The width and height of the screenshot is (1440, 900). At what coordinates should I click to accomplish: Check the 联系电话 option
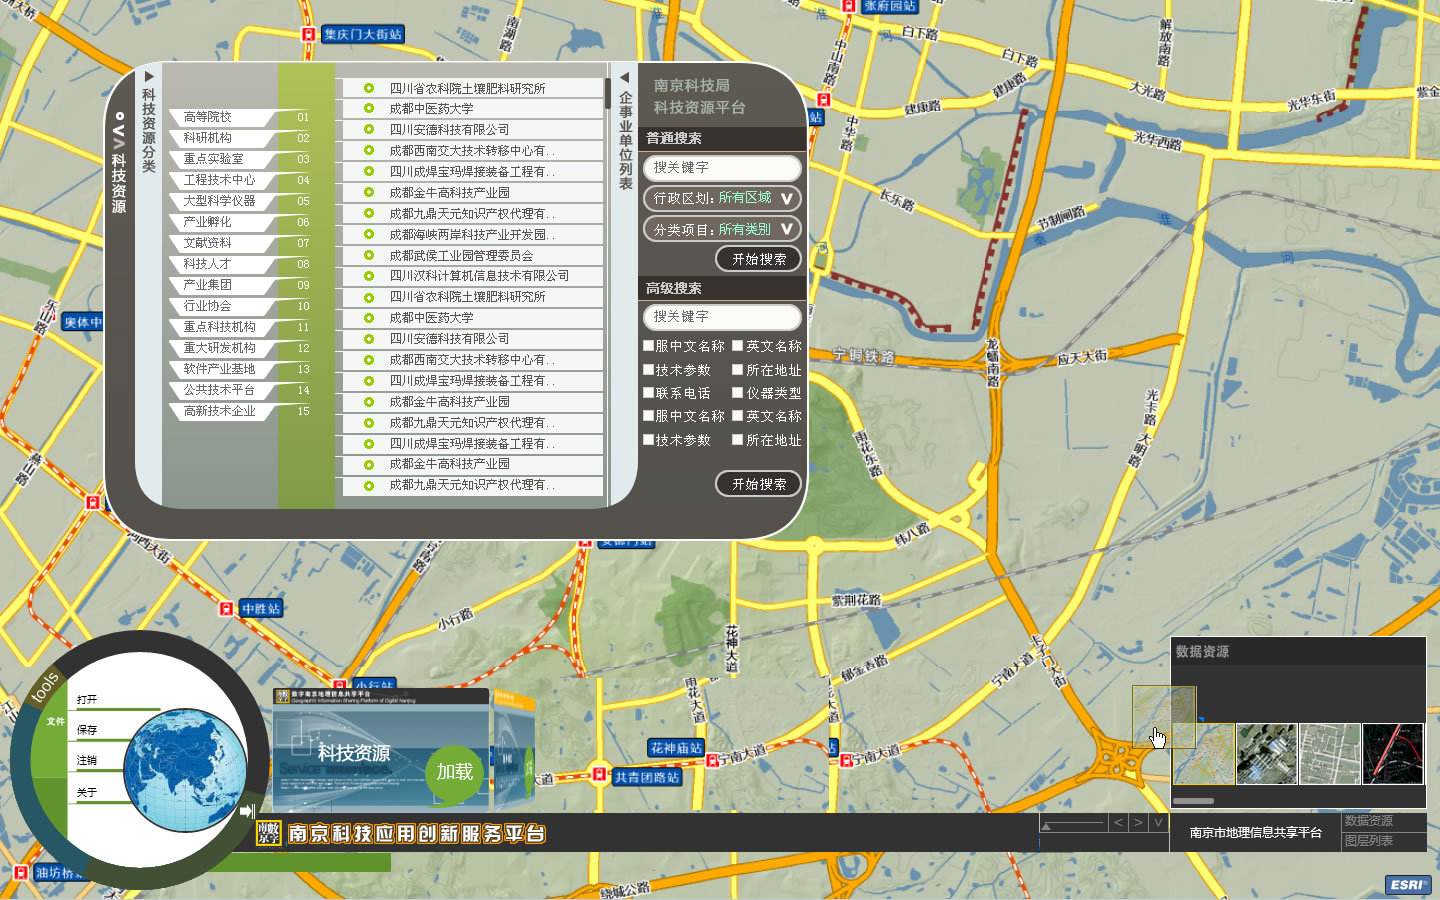tap(648, 393)
